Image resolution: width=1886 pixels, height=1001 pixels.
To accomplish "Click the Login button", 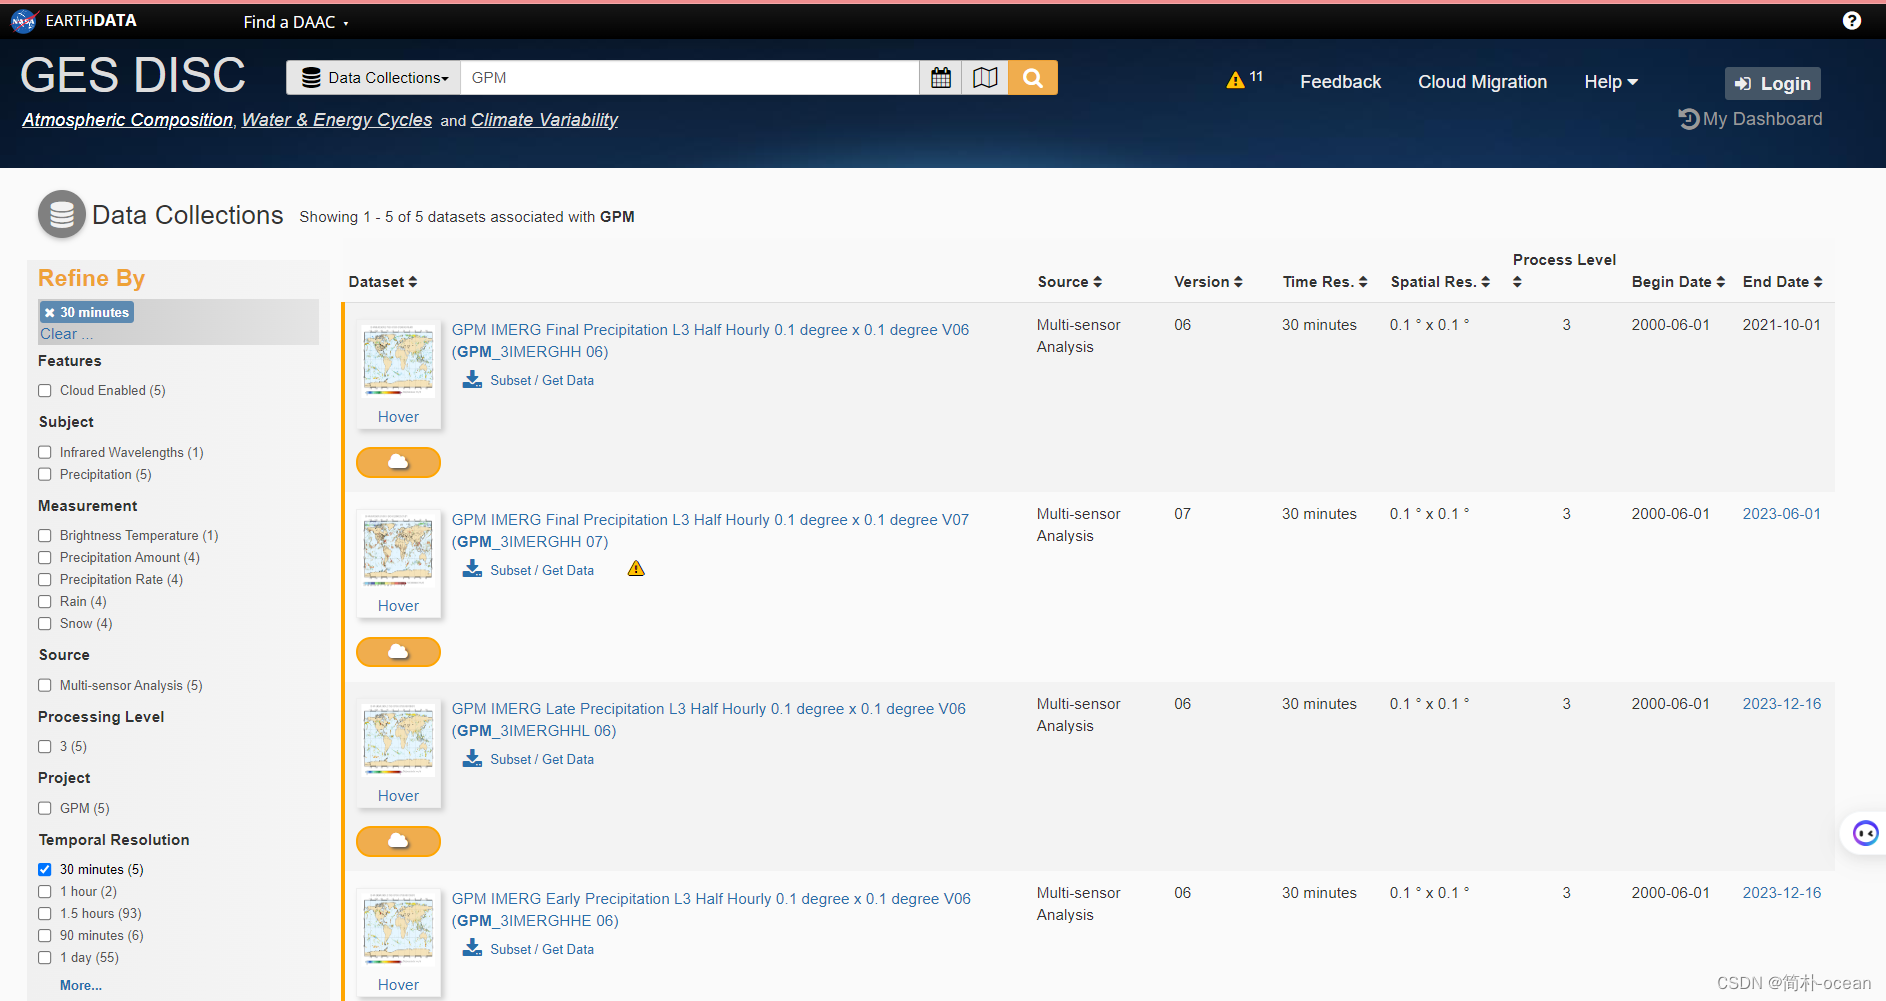I will coord(1772,83).
